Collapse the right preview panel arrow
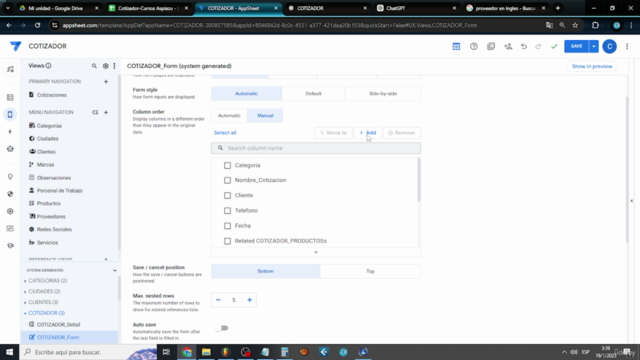This screenshot has width=640, height=360. tap(632, 201)
